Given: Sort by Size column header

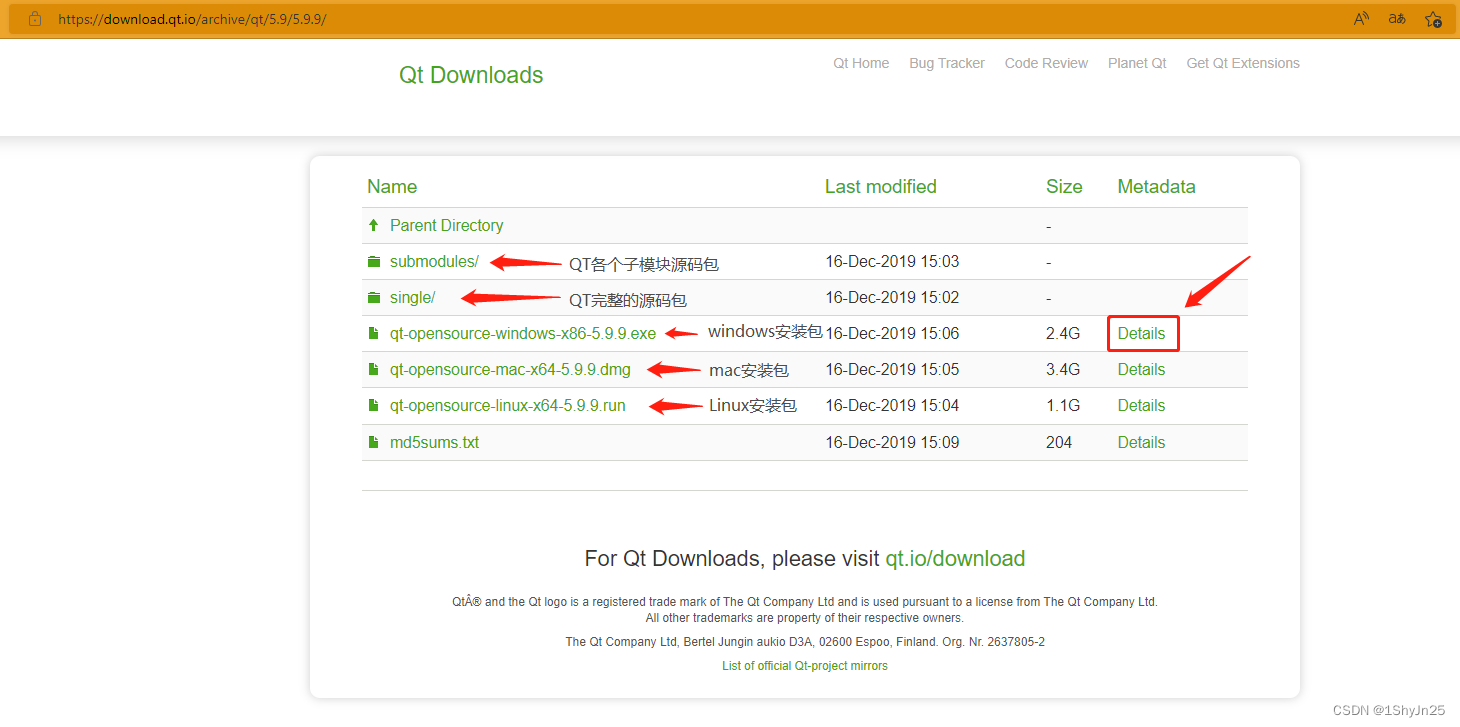Looking at the screenshot, I should pyautogui.click(x=1064, y=187).
